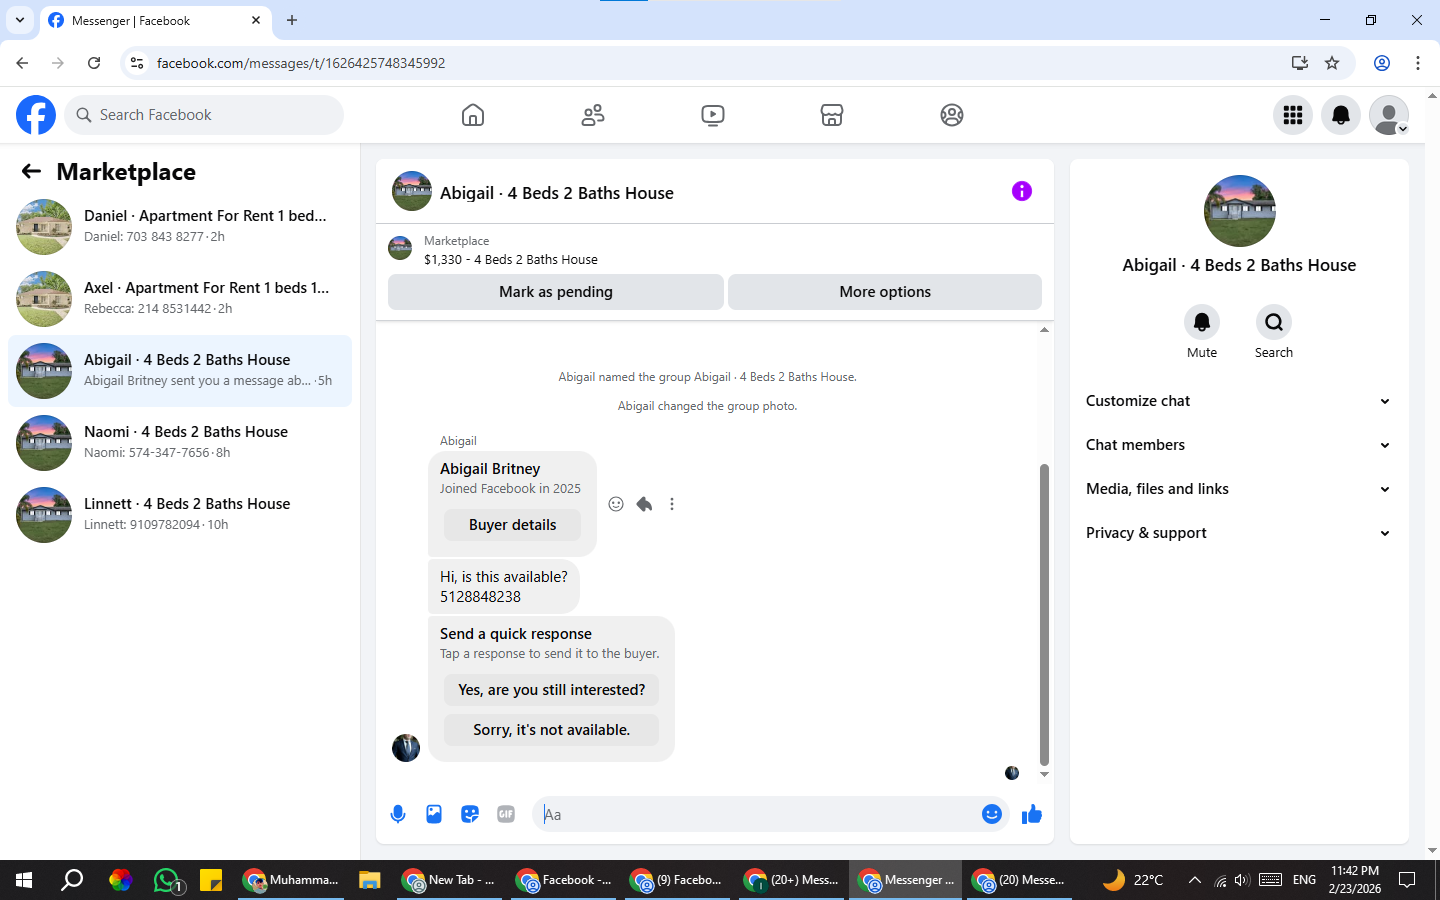Open Chrome's three-dot menu
Screen dimensions: 1440x900
click(1418, 63)
